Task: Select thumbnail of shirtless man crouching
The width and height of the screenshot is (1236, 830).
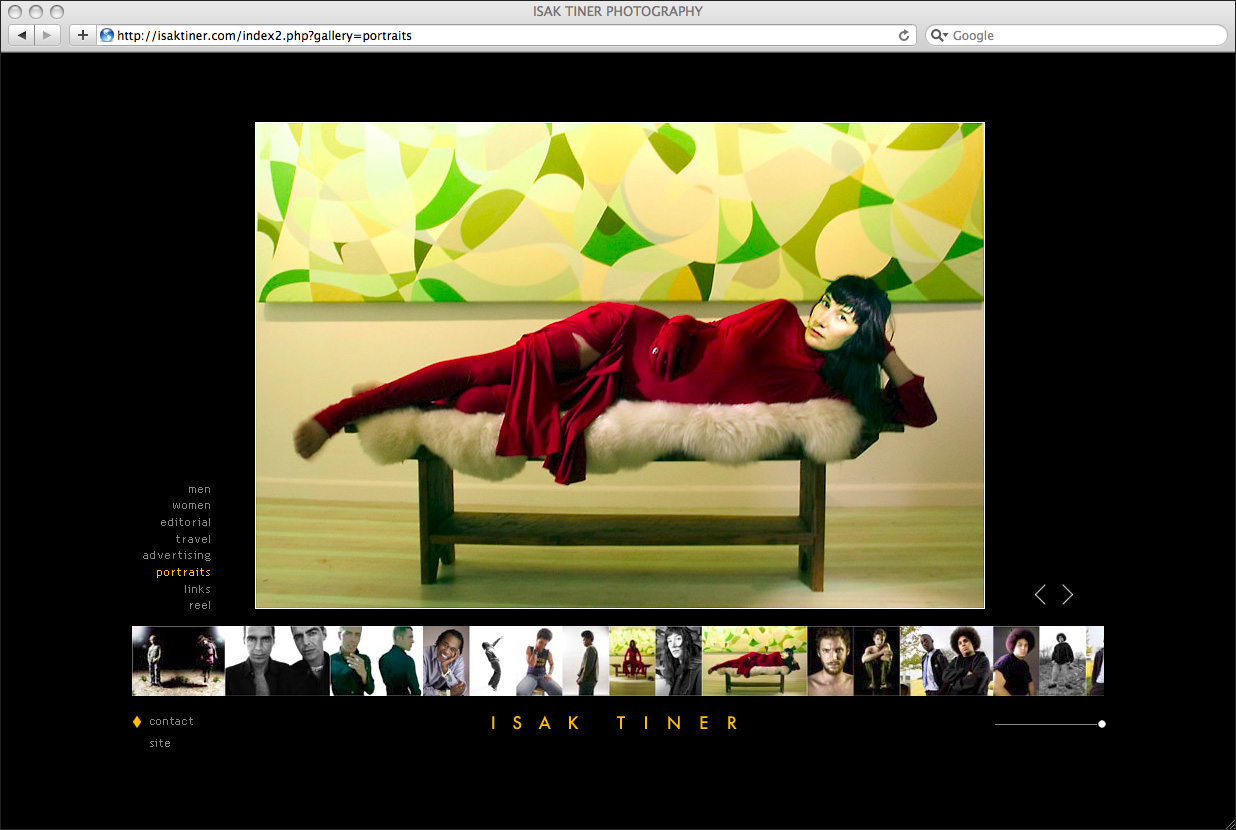Action: point(877,661)
